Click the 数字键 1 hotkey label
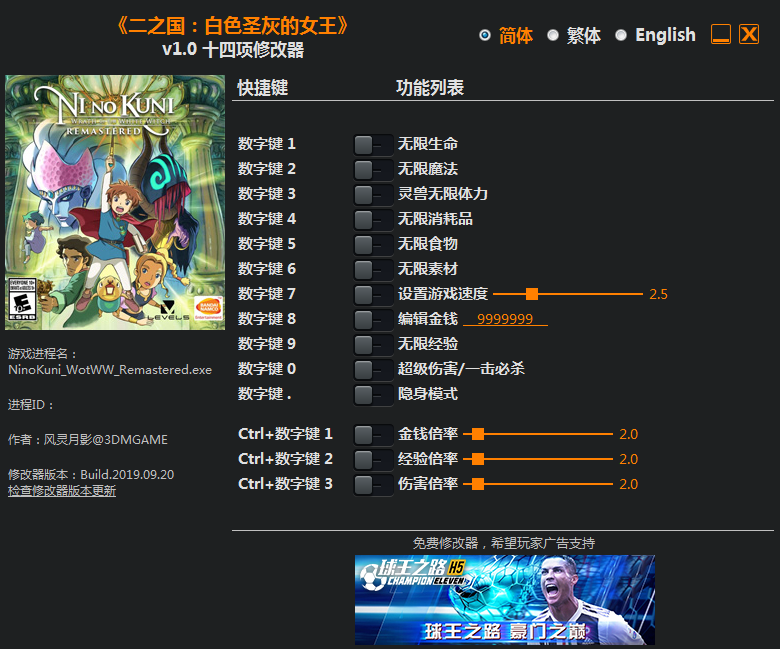780x649 pixels. point(267,144)
